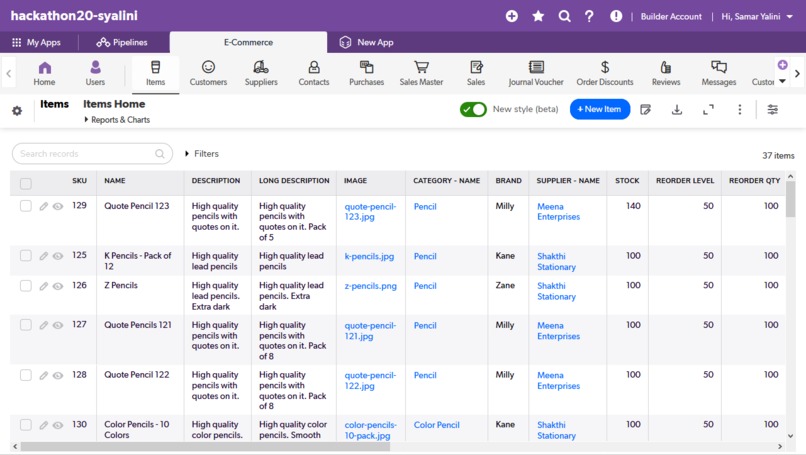Edit record SKU 126 pencil icon
The image size is (806, 455).
tap(44, 286)
